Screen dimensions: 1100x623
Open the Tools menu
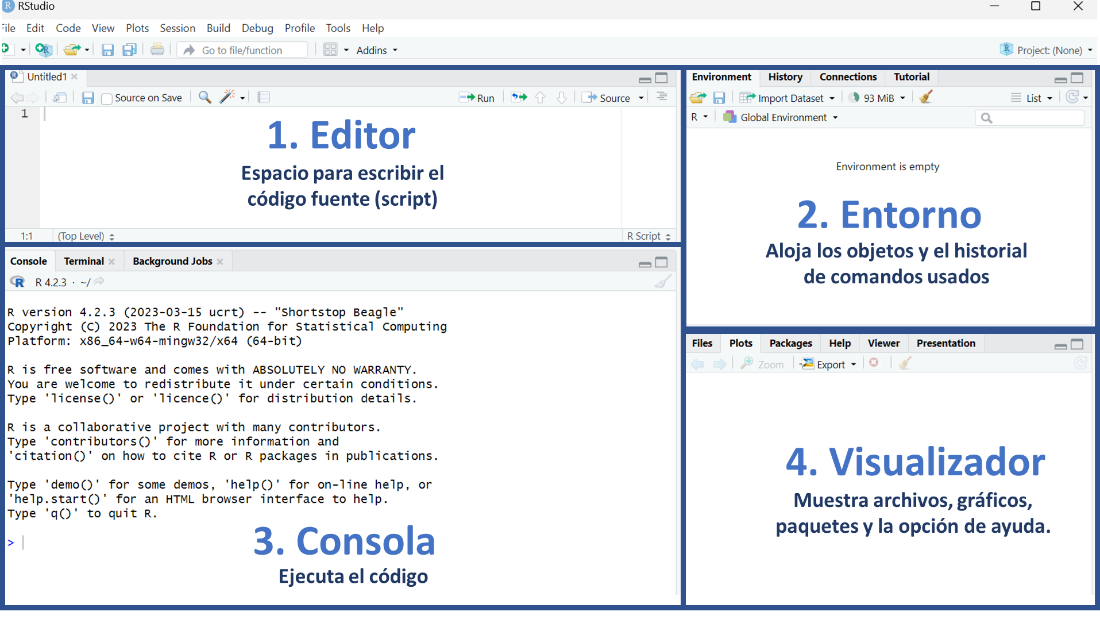pos(338,28)
